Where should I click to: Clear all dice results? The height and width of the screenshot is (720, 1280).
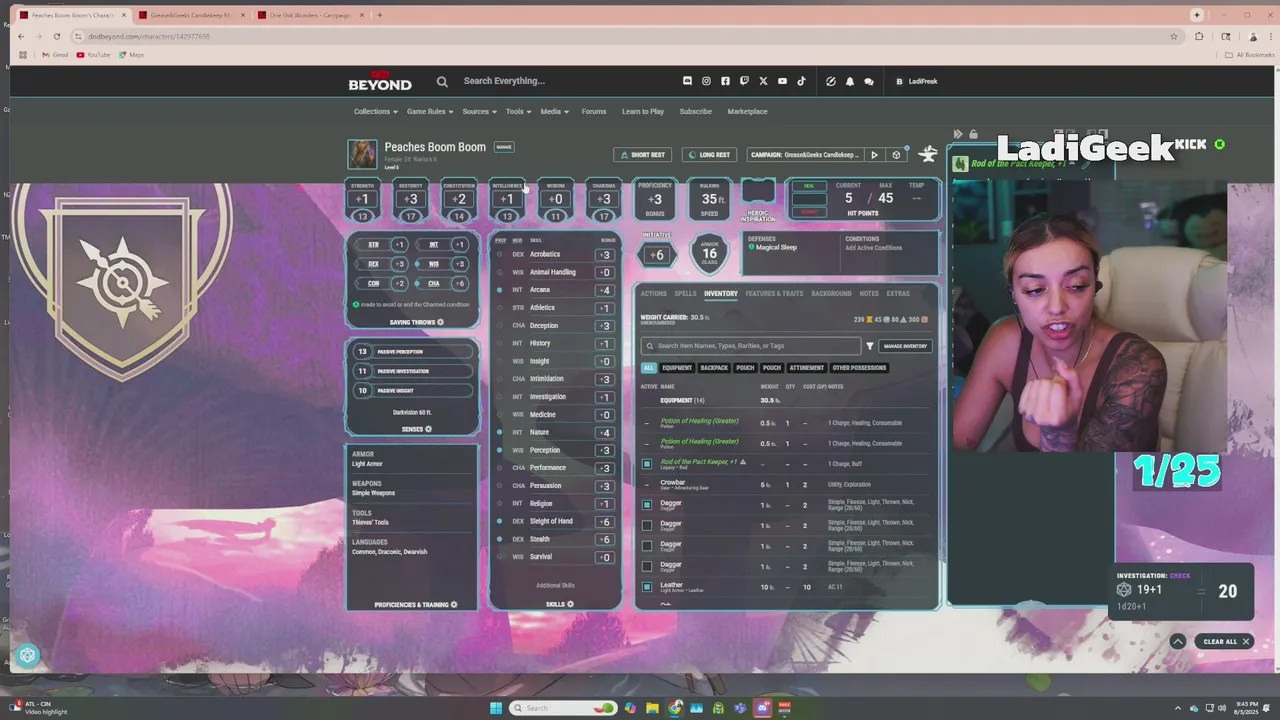pos(1225,641)
